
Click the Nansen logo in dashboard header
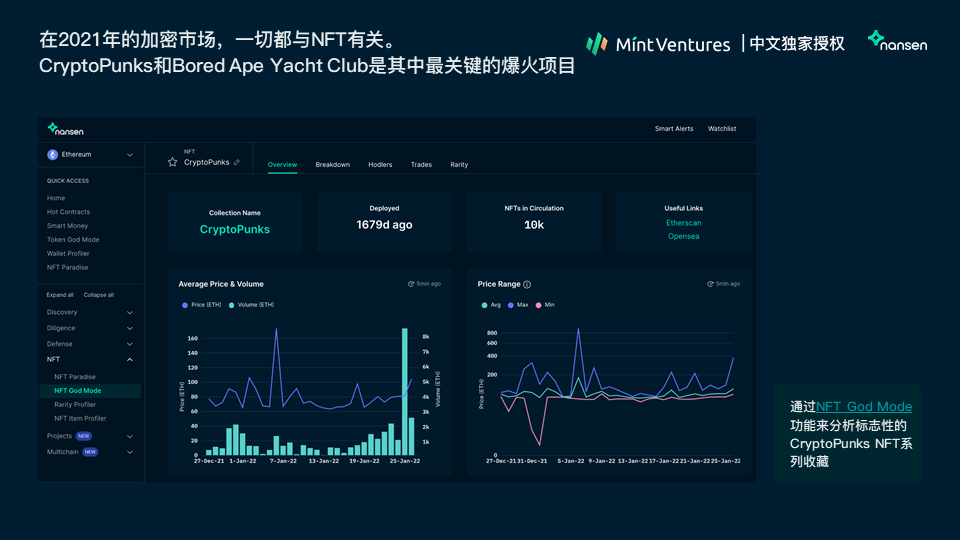click(66, 129)
